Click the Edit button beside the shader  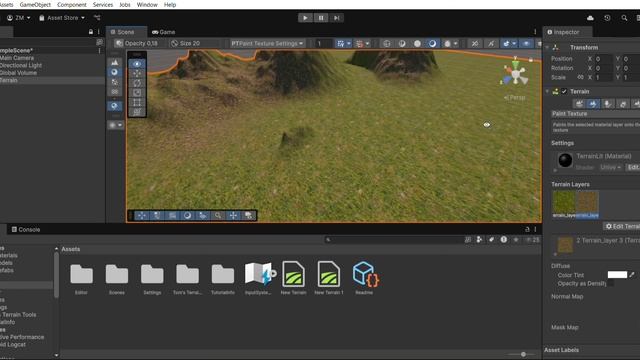point(633,167)
